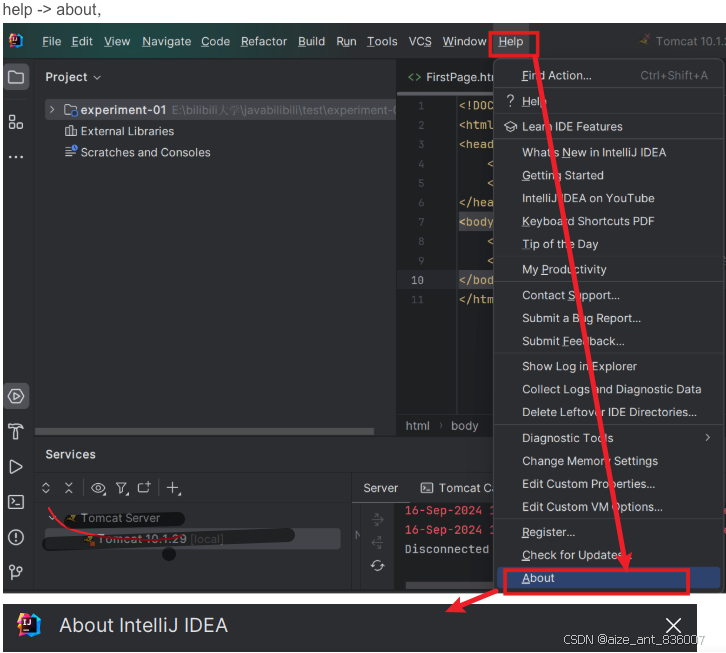
Task: Click the deploy arrow icon beside the server log
Action: pos(377,519)
